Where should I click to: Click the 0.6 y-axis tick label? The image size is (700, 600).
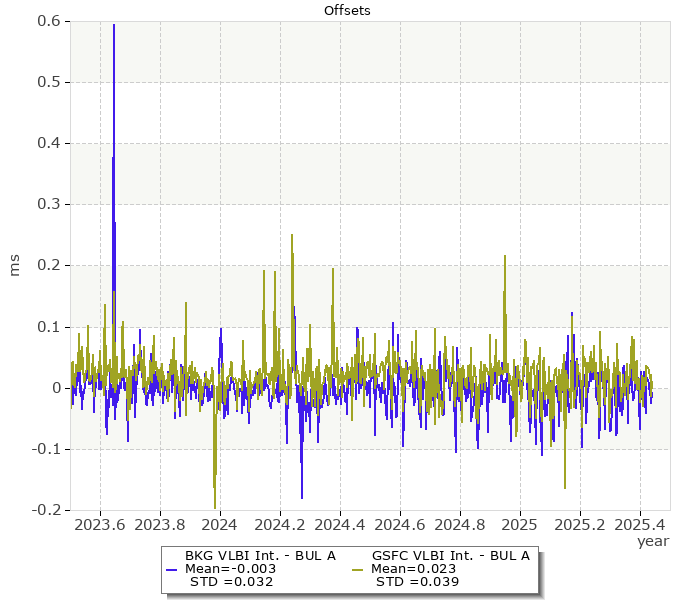click(x=49, y=21)
